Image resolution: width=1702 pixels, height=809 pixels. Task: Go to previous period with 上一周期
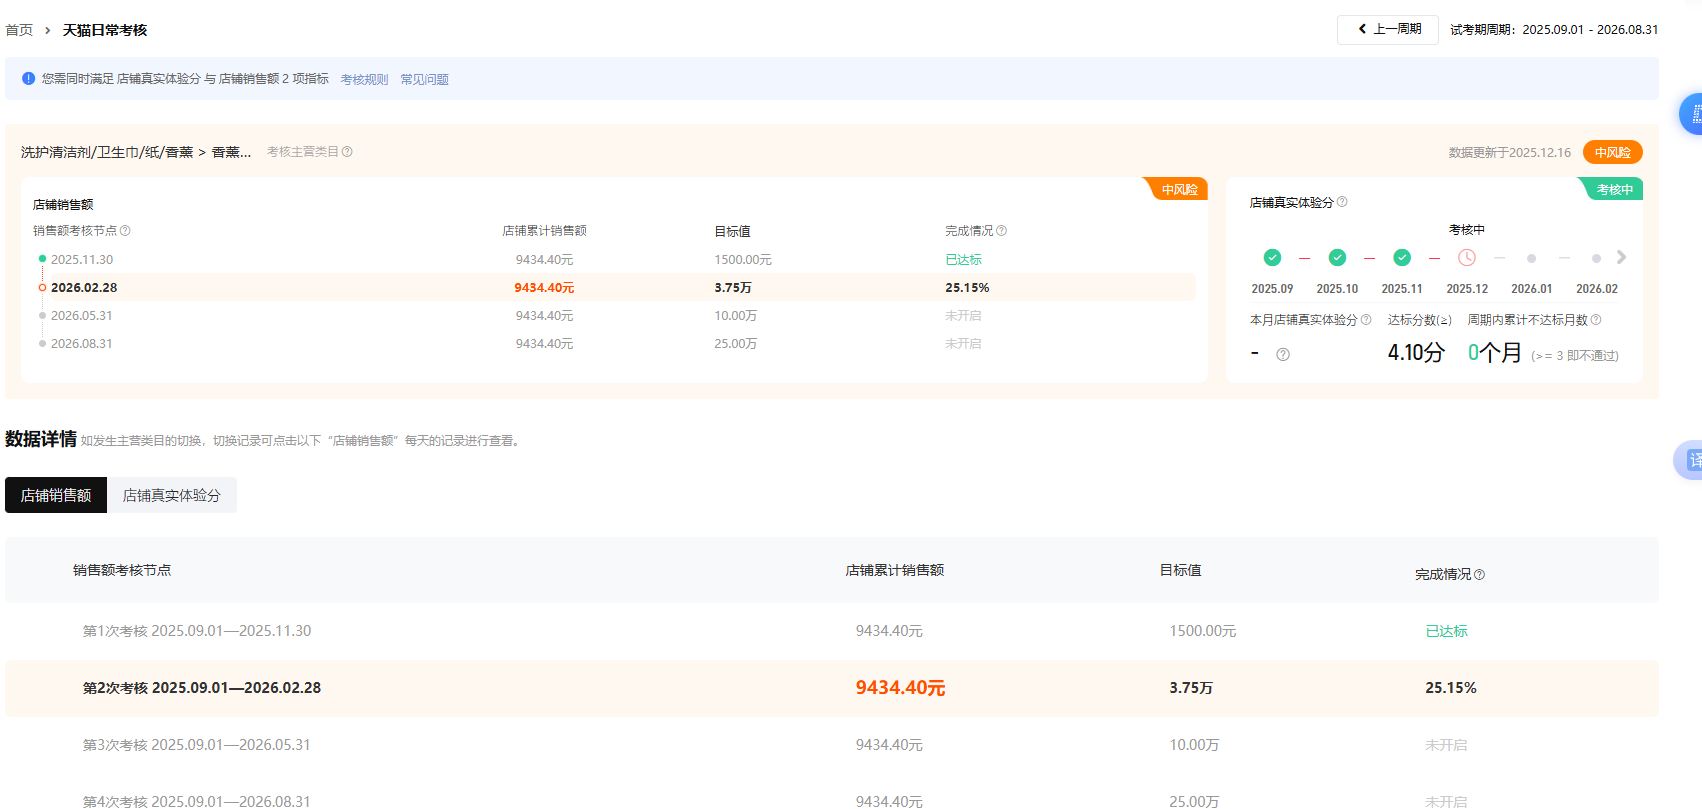[1388, 30]
